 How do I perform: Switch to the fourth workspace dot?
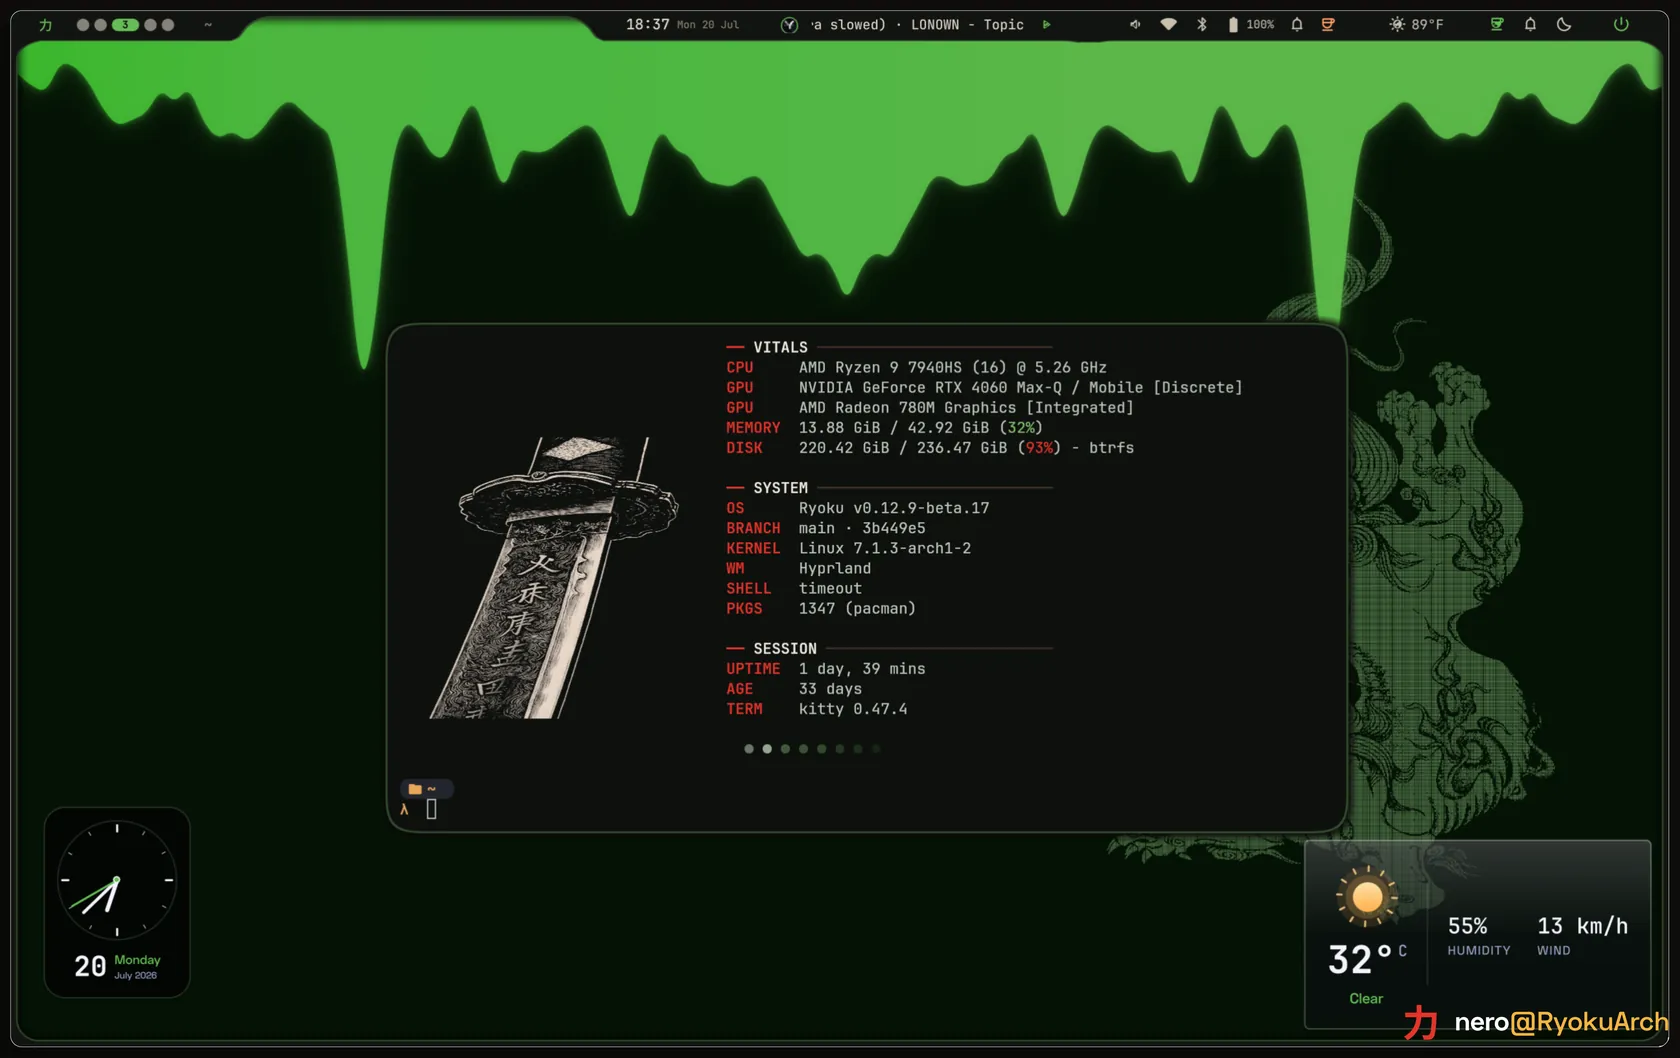click(150, 25)
